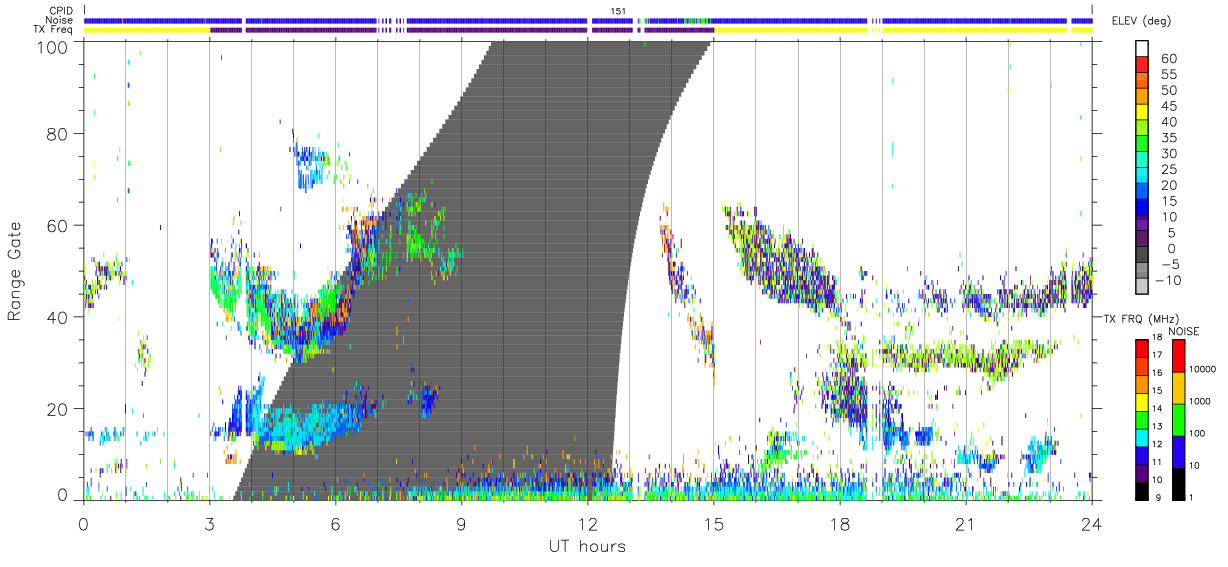
Task: Click the 'NOISE' legend title
Action: point(1184,331)
